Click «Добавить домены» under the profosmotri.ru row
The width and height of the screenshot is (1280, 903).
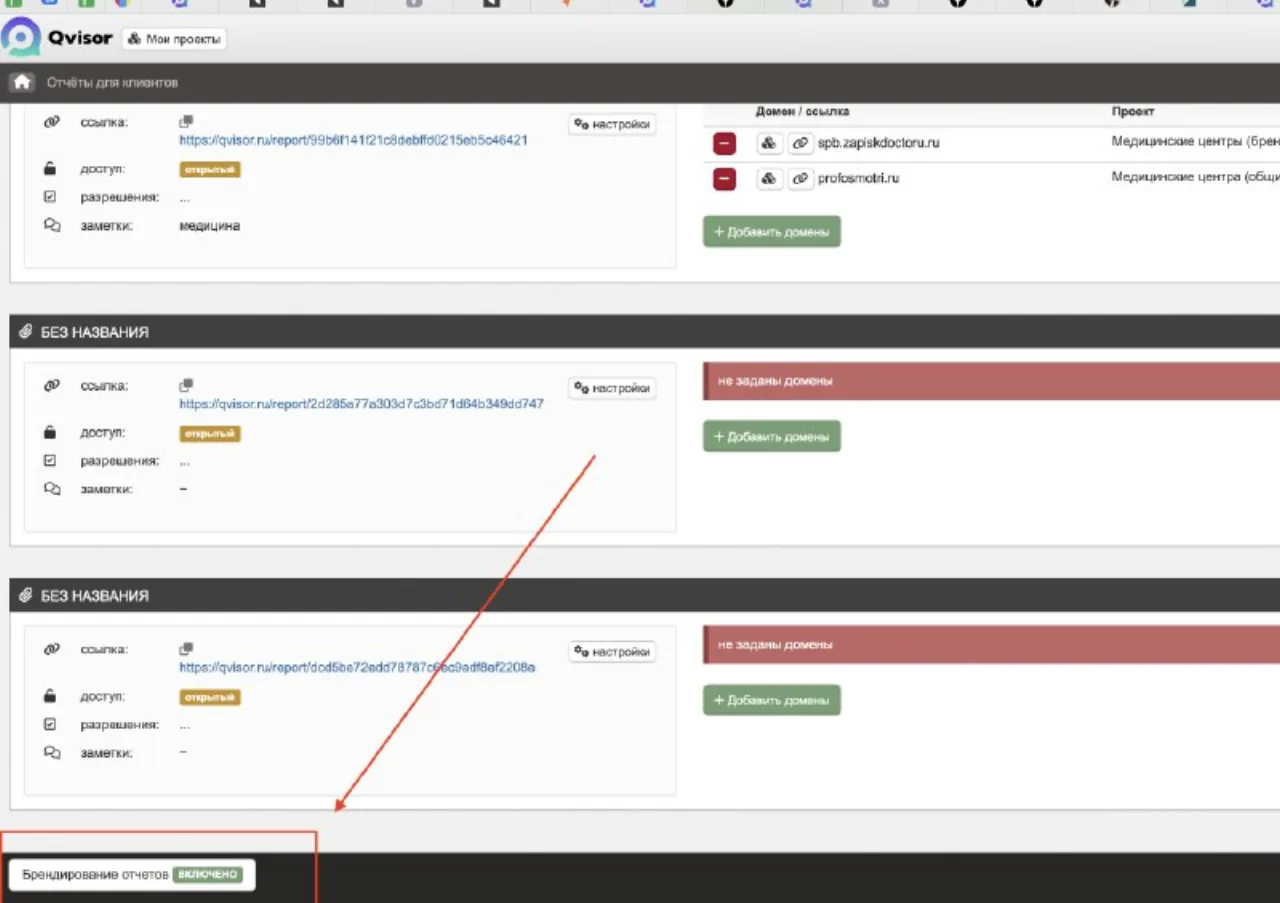pos(772,232)
